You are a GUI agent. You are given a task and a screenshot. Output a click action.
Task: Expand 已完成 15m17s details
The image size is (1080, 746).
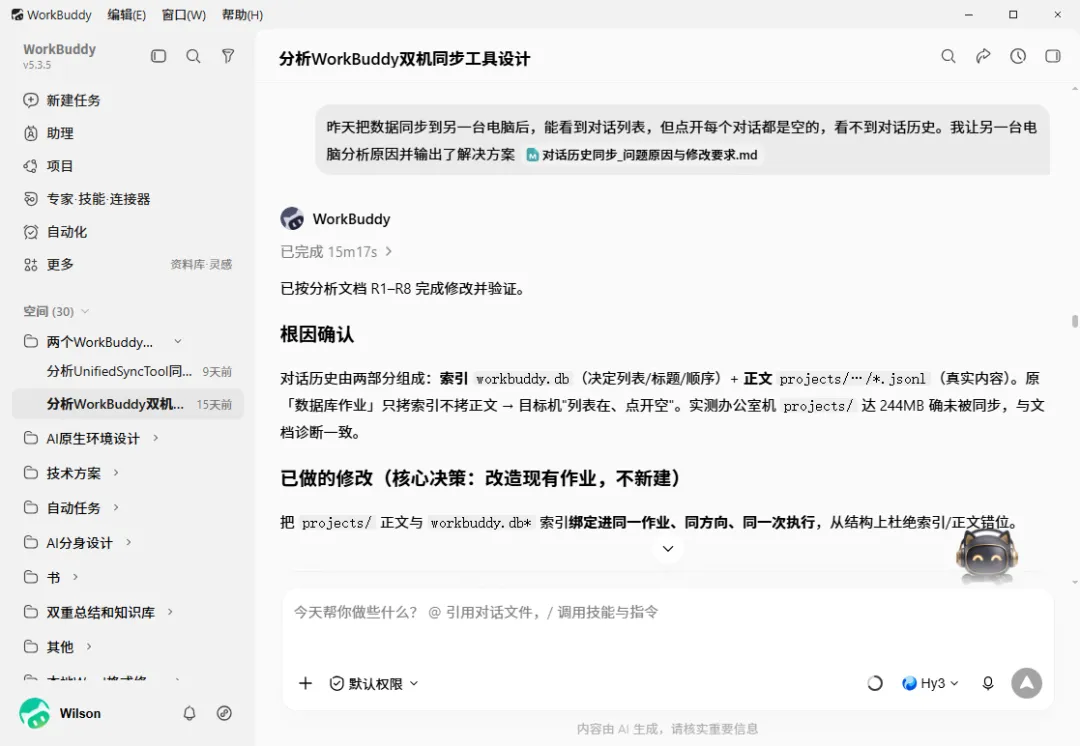click(x=336, y=252)
